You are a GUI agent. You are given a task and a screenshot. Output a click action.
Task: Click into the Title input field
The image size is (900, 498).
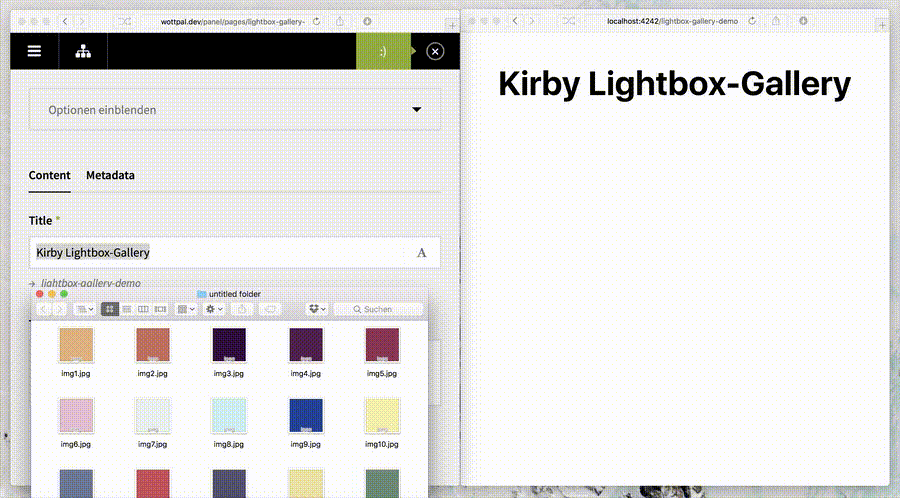235,252
